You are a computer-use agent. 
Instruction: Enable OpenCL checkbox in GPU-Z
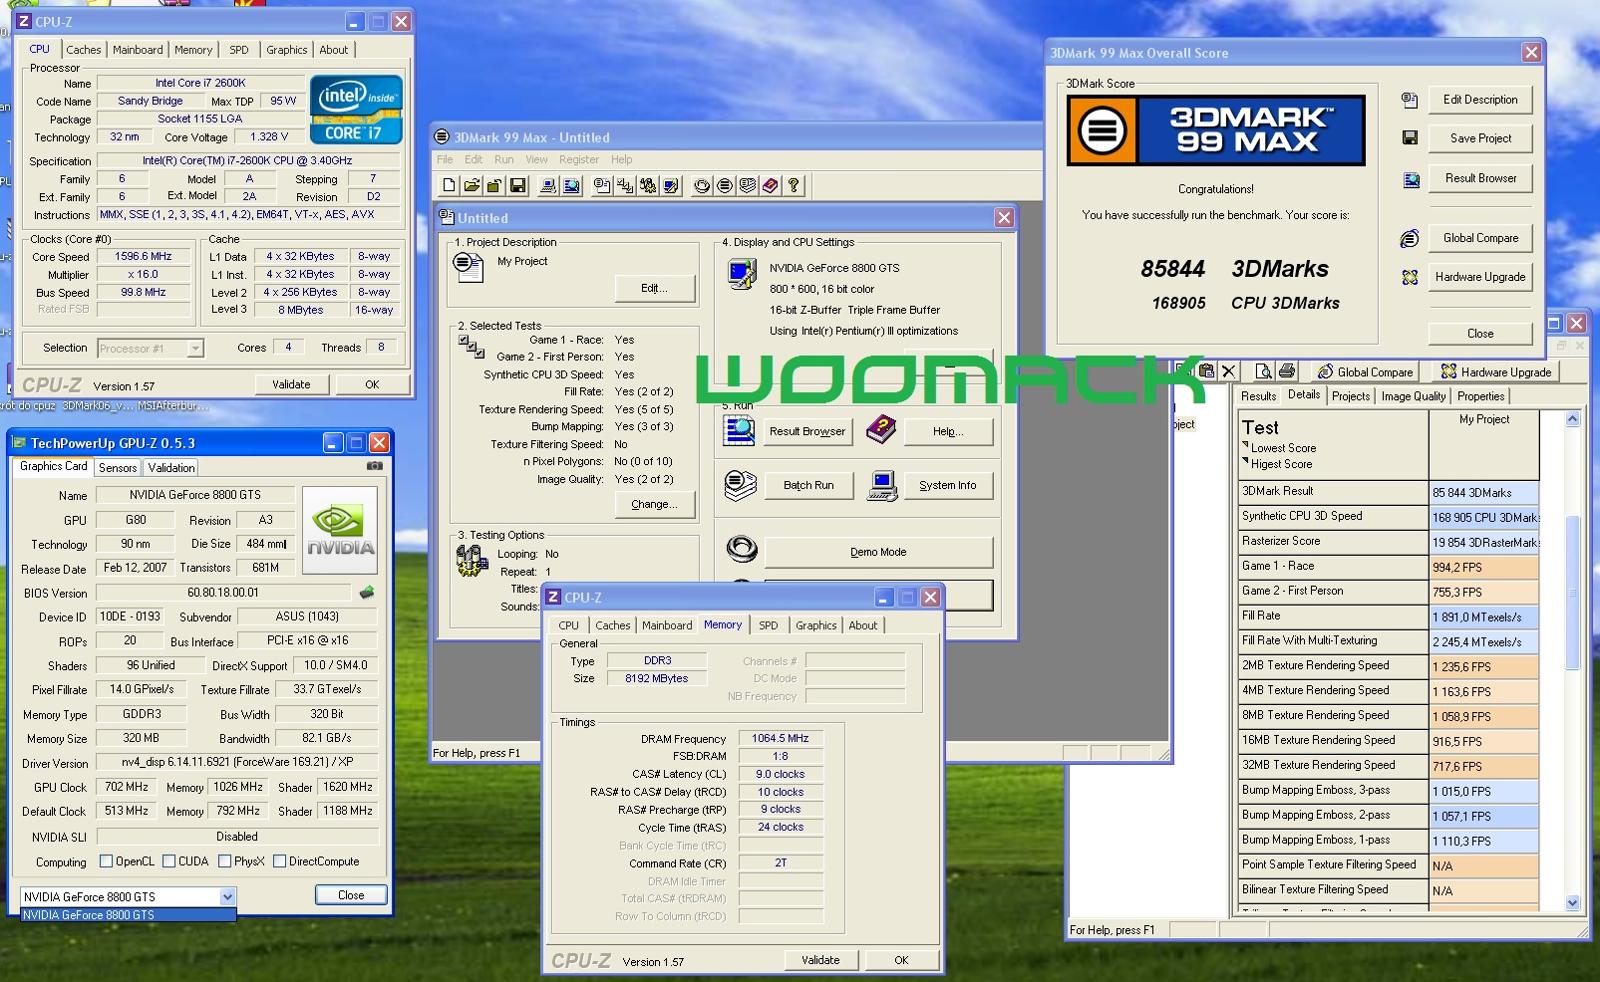106,861
